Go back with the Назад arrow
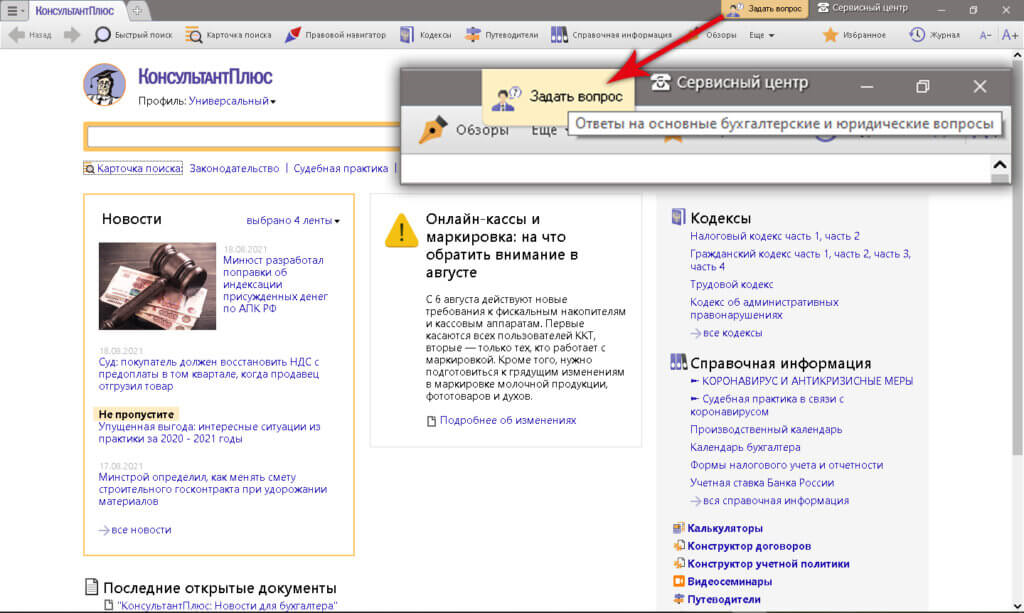Screen dimensions: 1024x613 click(x=30, y=35)
